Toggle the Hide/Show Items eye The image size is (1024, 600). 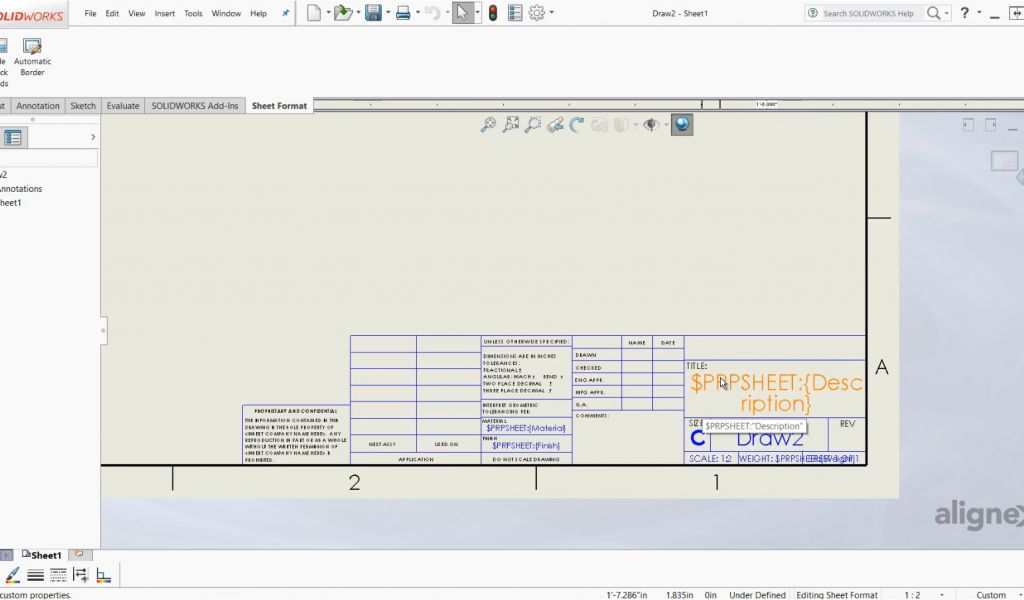tap(650, 124)
